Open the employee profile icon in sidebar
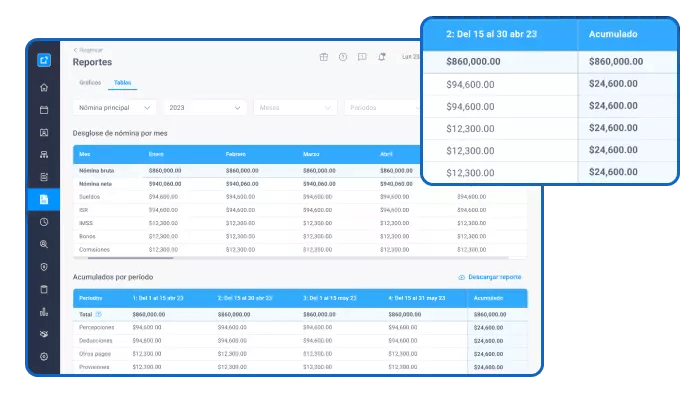Image resolution: width=700 pixels, height=394 pixels. 44,133
